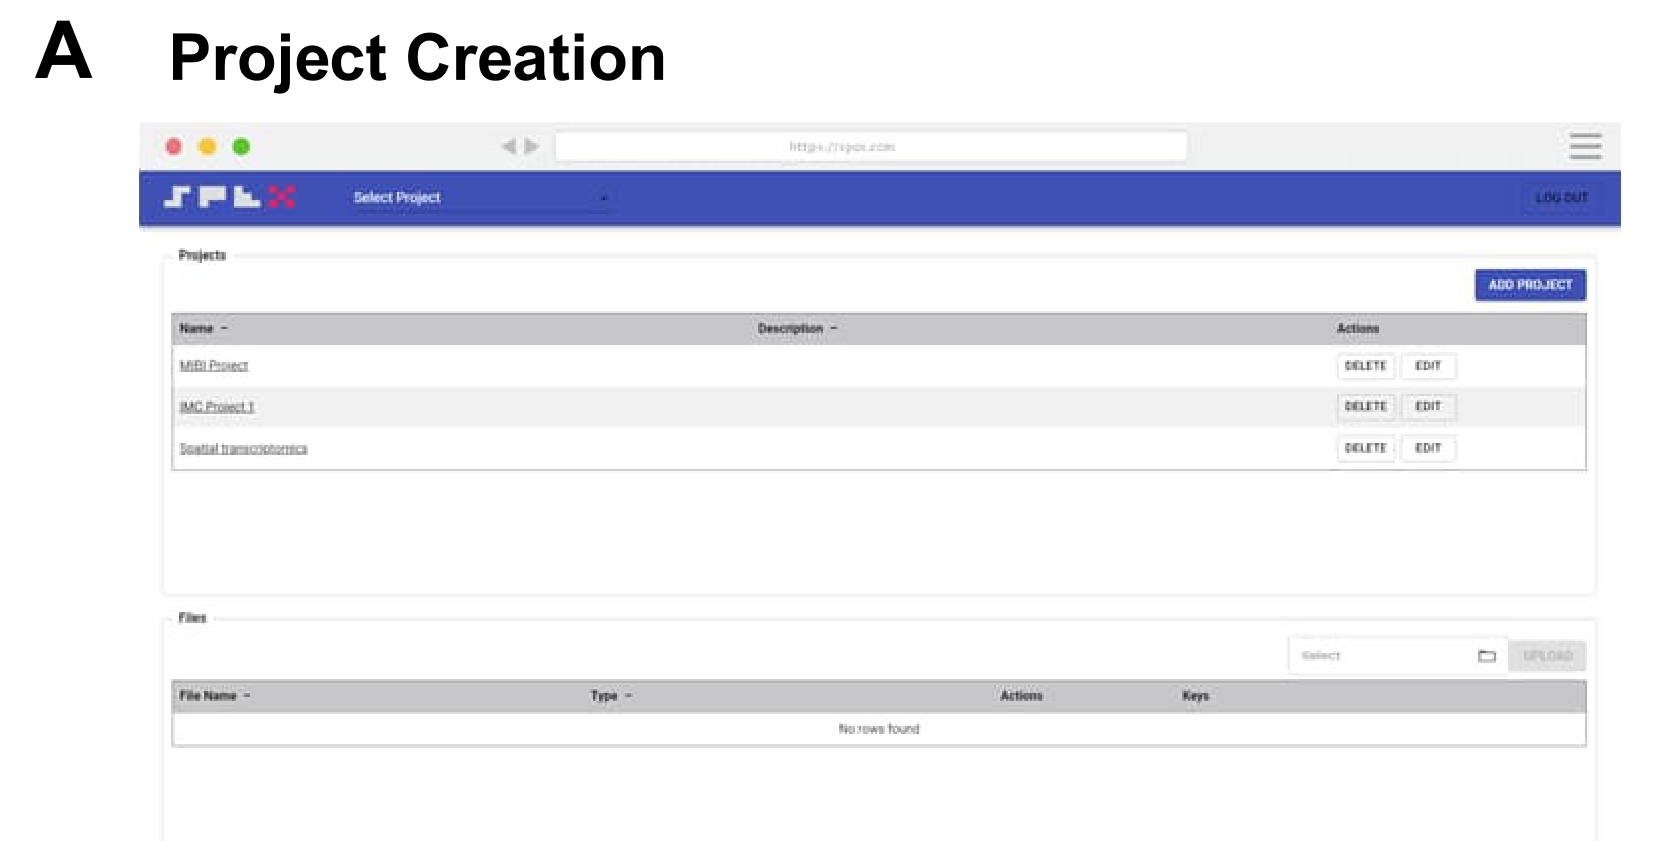The image size is (1656, 841).
Task: Click the ADD PROJECT button
Action: pyautogui.click(x=1530, y=285)
